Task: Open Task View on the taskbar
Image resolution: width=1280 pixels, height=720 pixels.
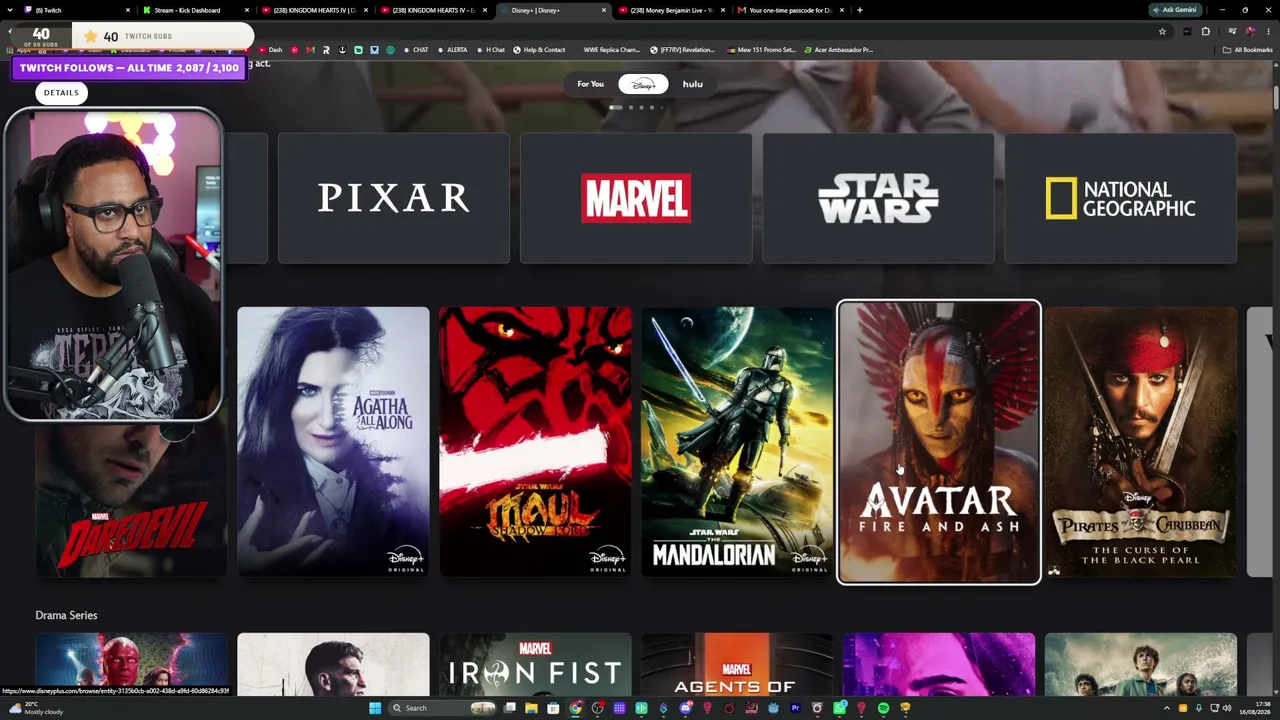Action: coord(510,708)
